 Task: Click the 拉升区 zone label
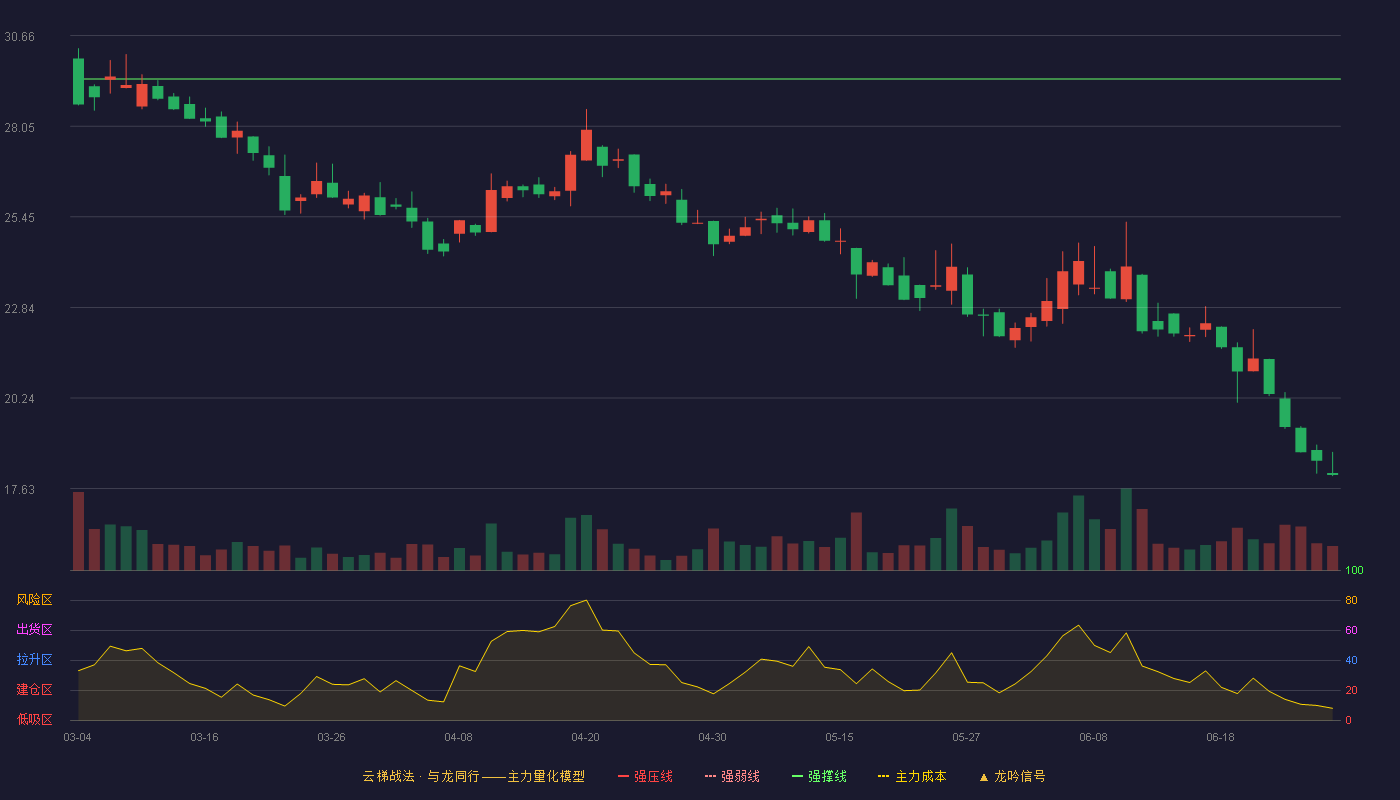(x=34, y=660)
